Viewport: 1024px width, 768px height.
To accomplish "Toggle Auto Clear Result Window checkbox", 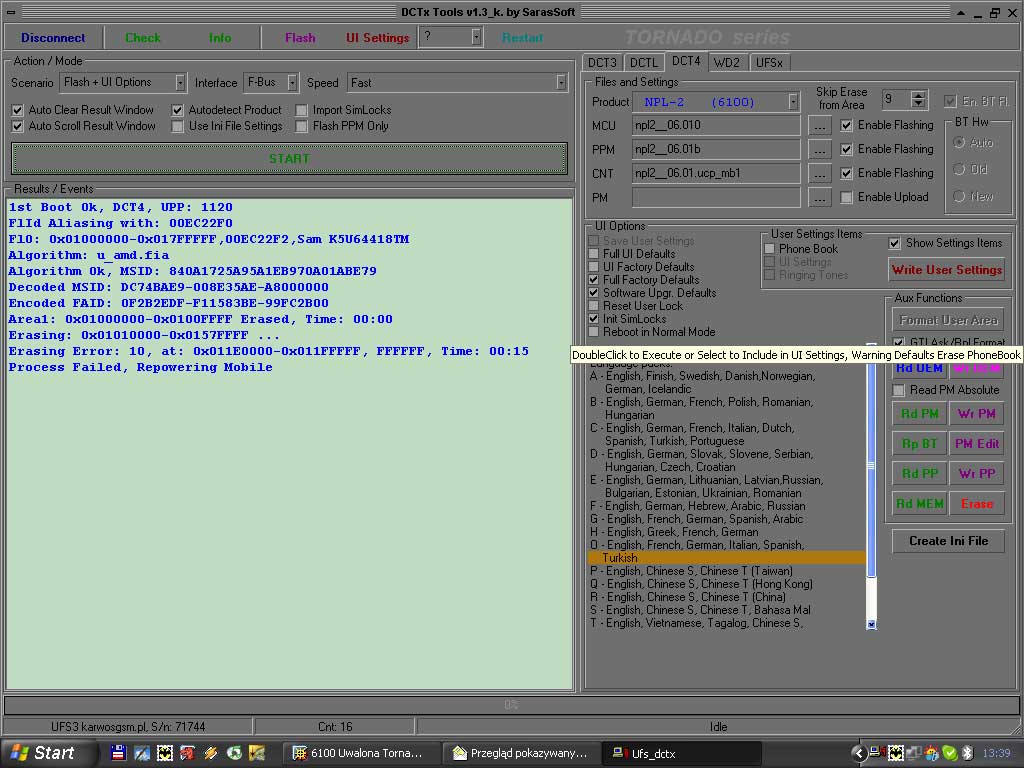I will 18,110.
